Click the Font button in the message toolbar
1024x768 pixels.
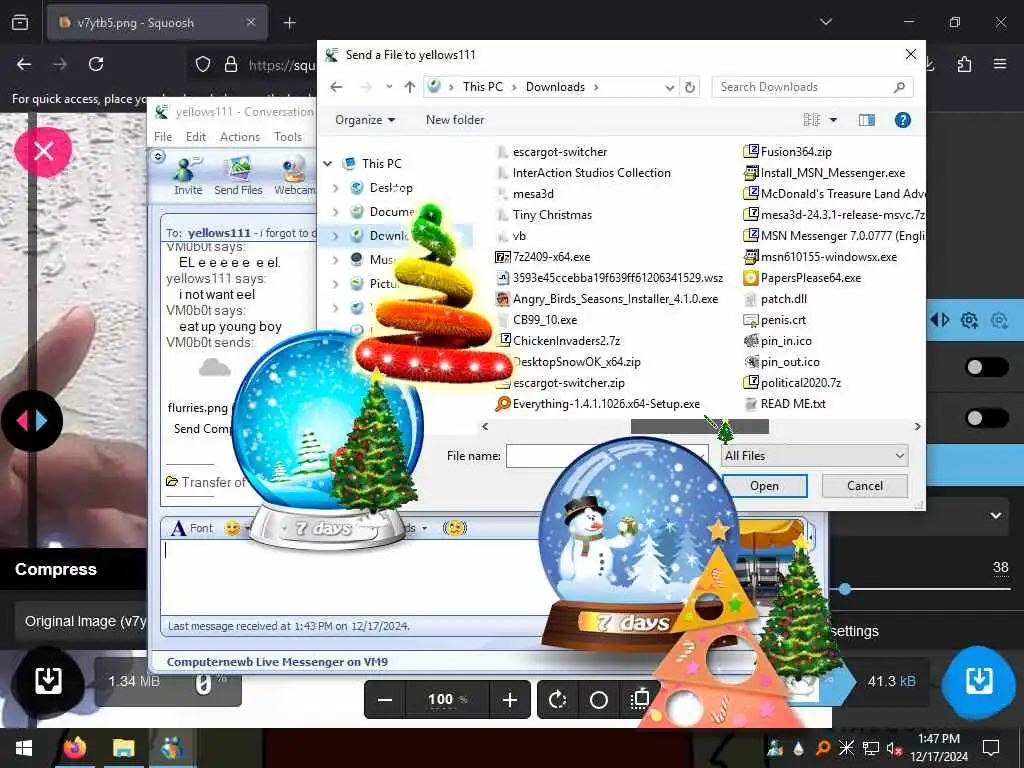tap(193, 528)
